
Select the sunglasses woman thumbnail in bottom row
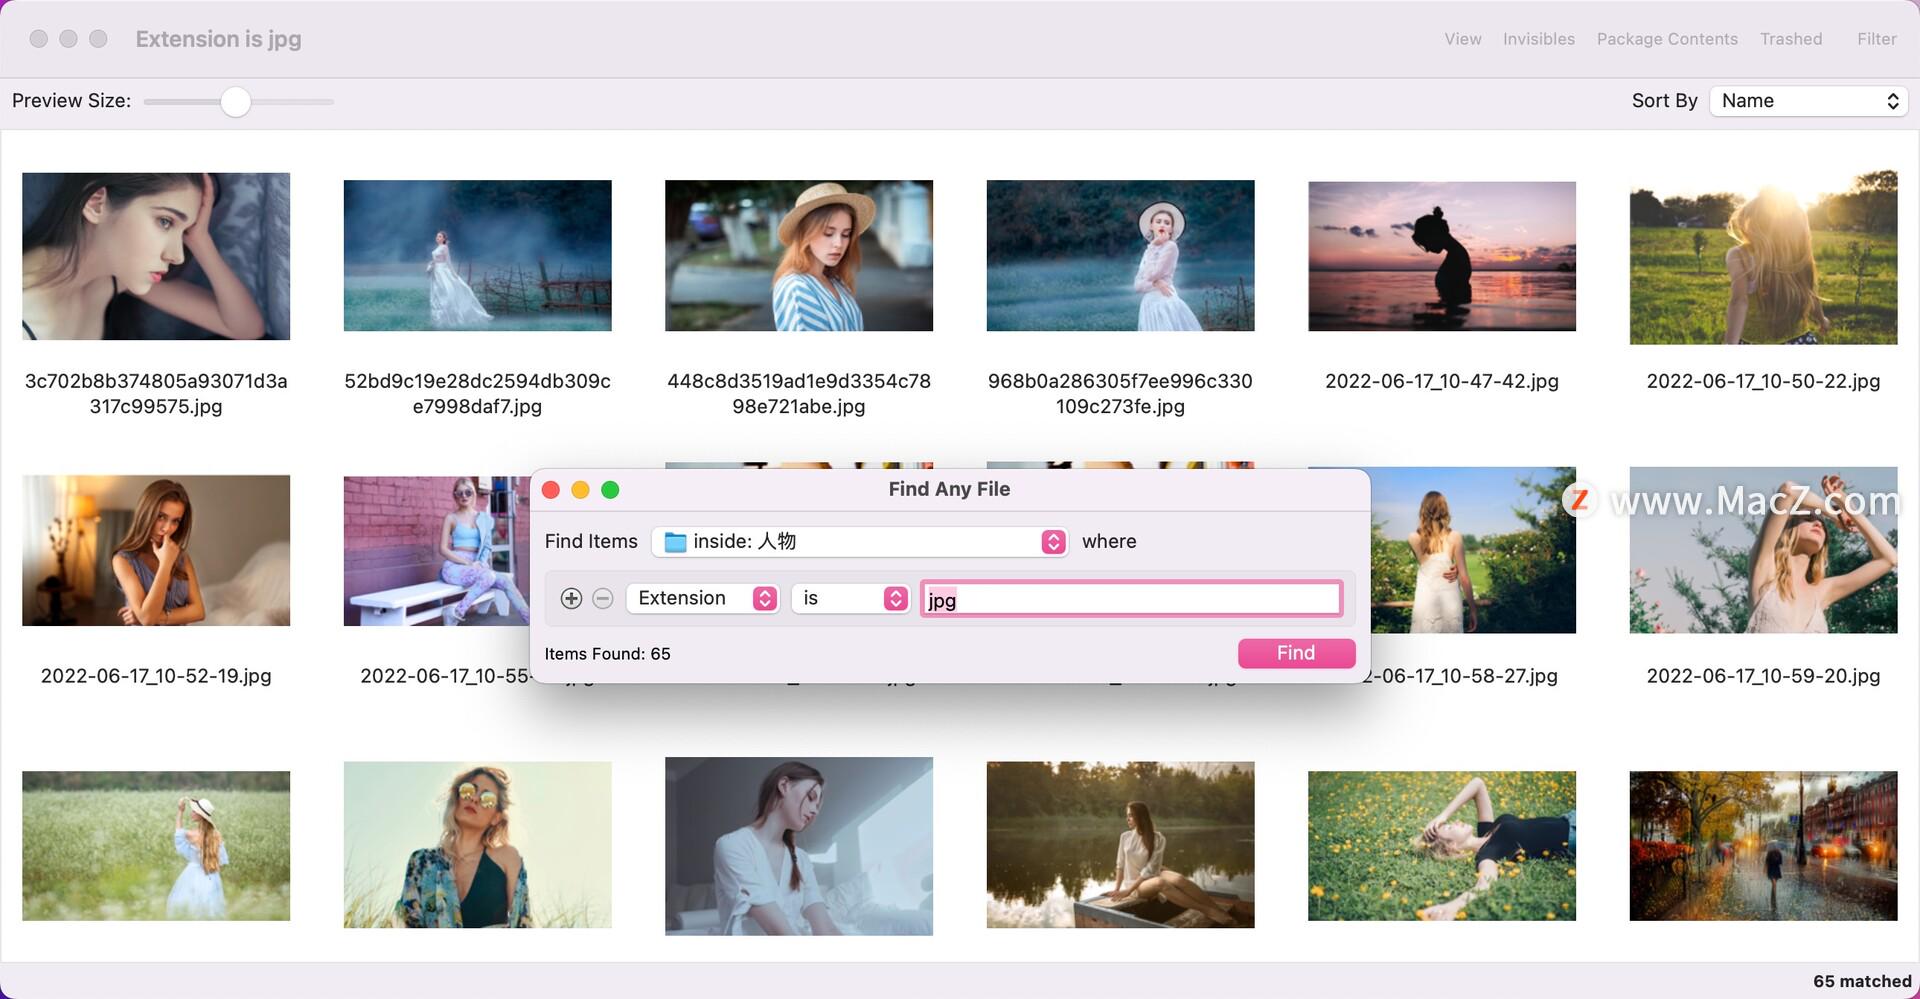(x=477, y=845)
